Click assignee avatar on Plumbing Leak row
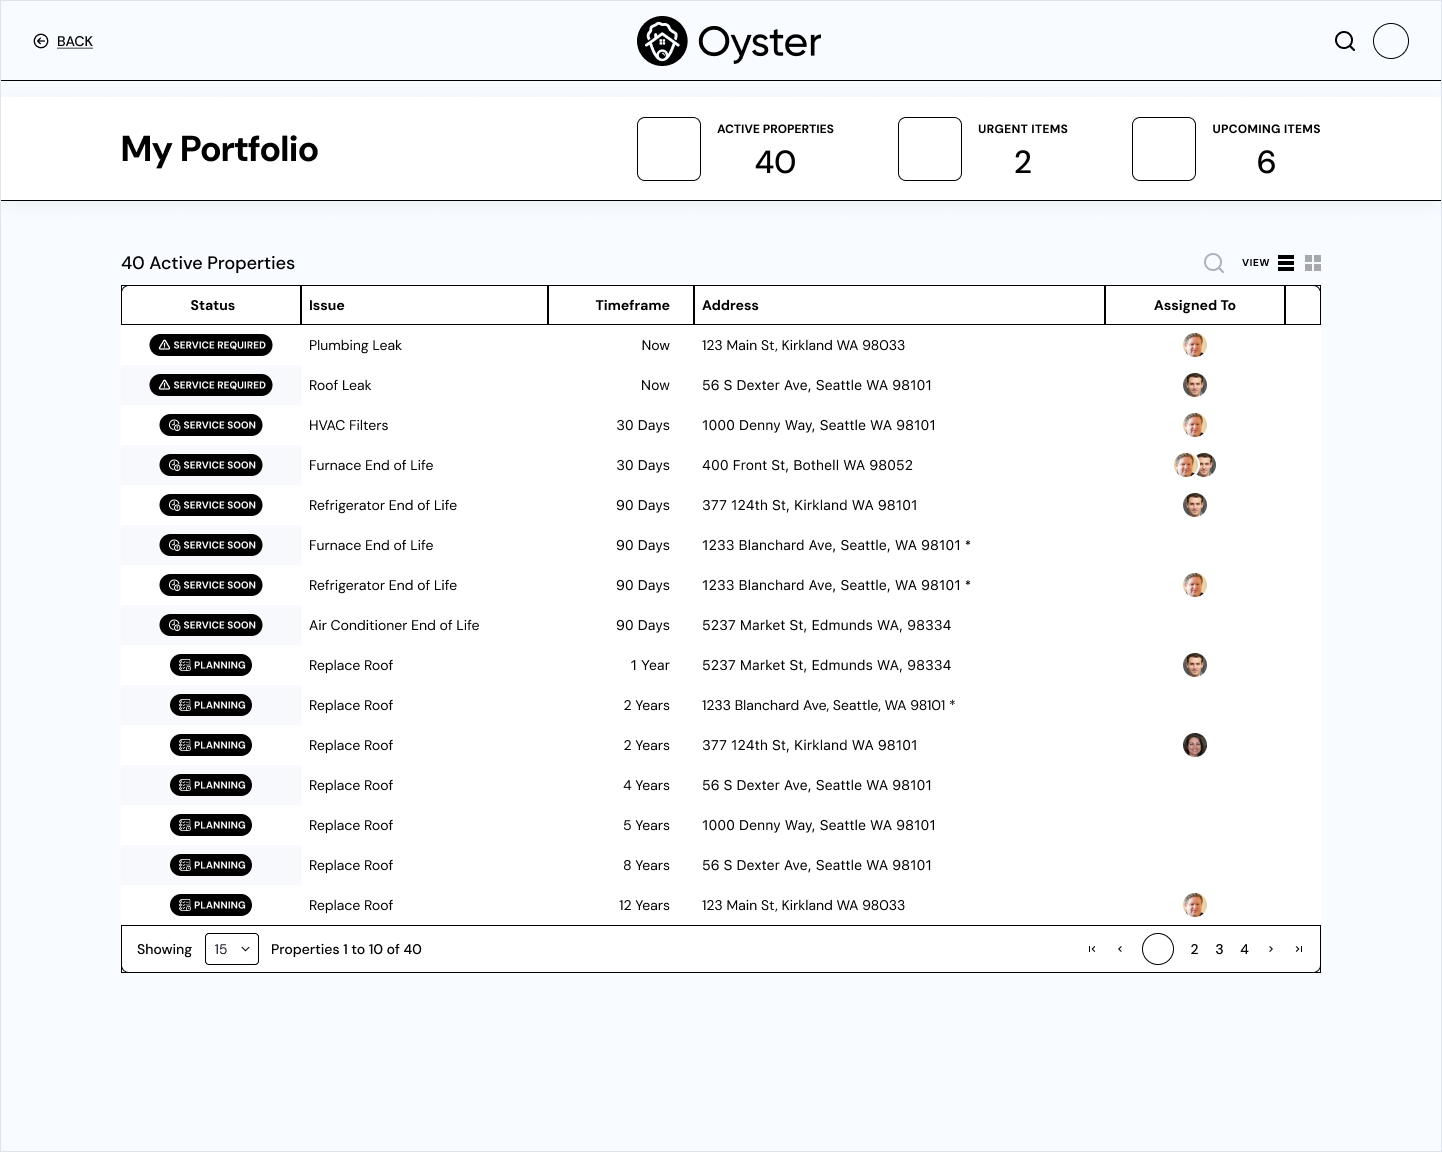 [x=1195, y=345]
